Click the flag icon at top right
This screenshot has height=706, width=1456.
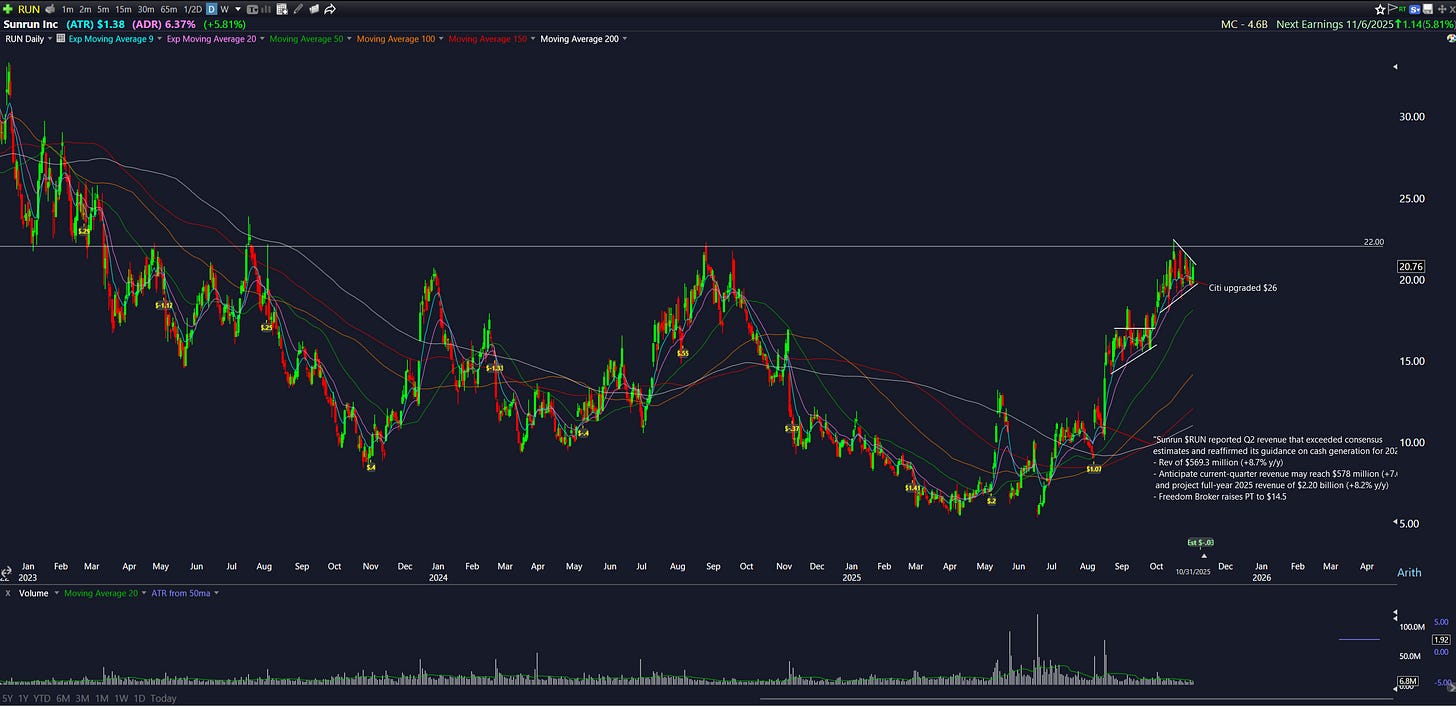[1392, 9]
